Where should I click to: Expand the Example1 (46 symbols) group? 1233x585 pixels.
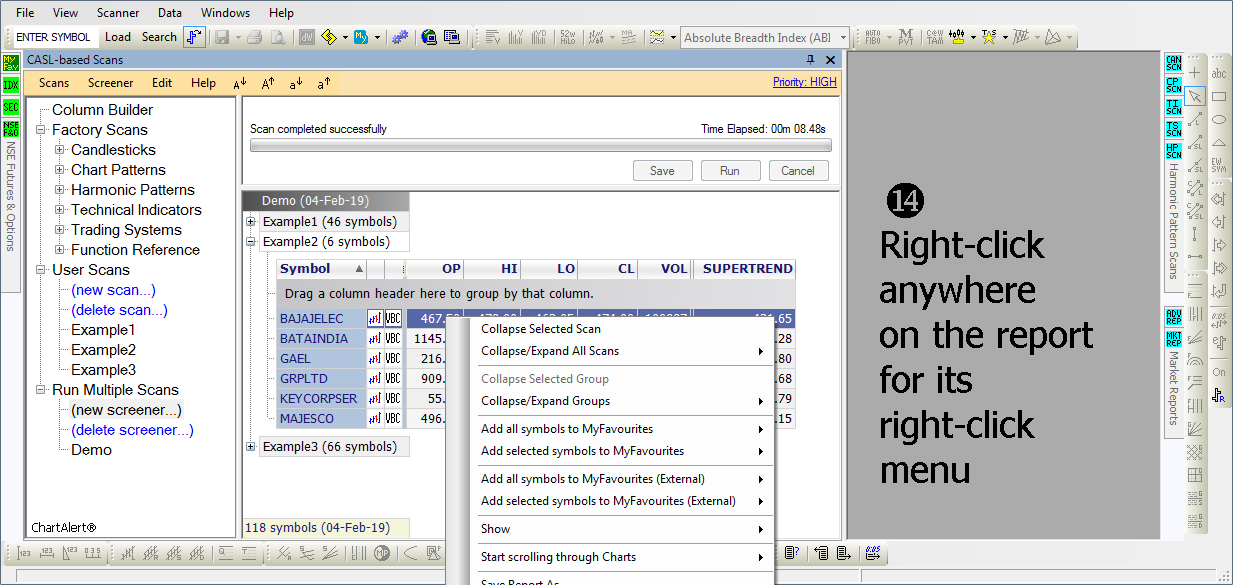pos(250,222)
